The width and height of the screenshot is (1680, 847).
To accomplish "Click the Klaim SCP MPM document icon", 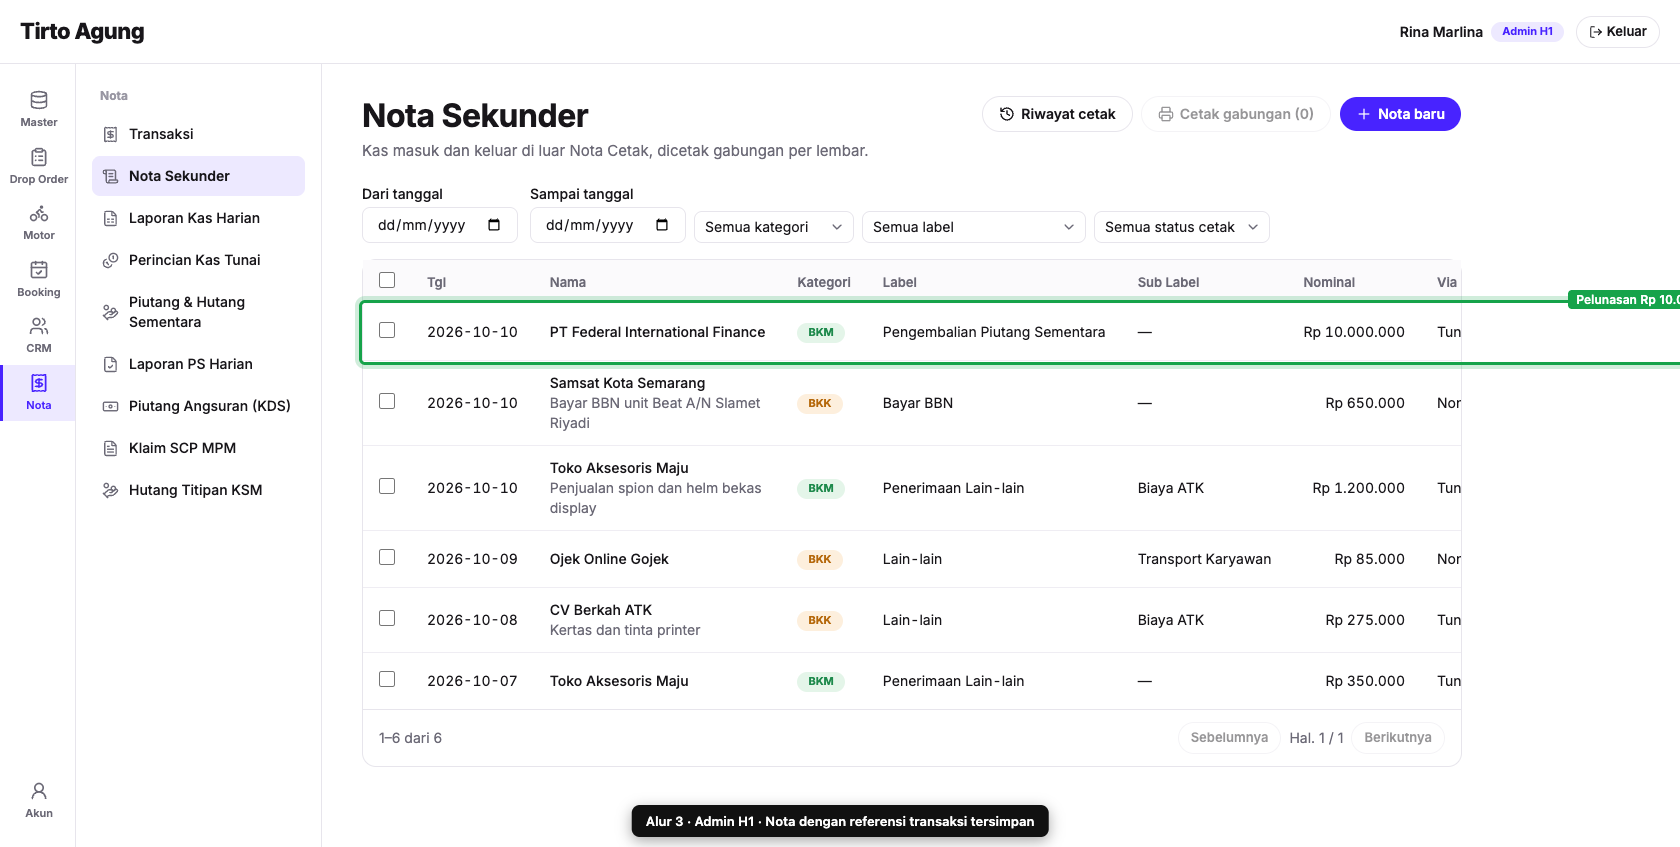I will [111, 448].
